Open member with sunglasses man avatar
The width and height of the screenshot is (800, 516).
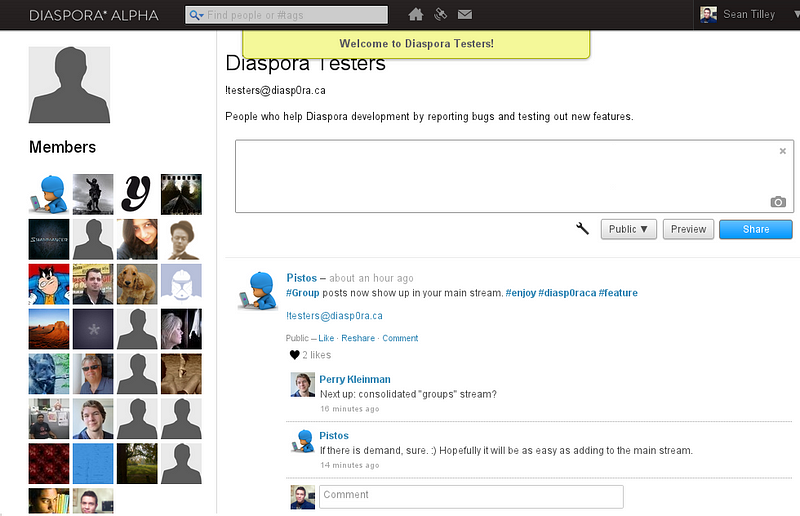[x=93, y=374]
